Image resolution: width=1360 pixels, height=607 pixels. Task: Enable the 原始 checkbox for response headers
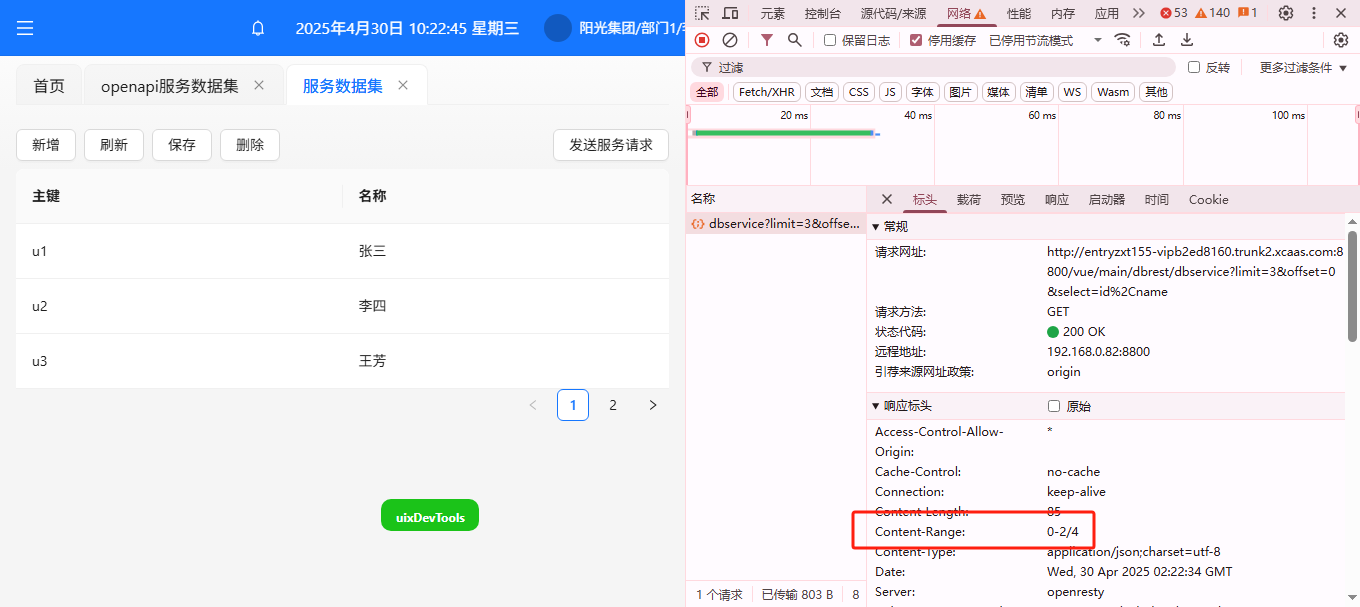1054,406
